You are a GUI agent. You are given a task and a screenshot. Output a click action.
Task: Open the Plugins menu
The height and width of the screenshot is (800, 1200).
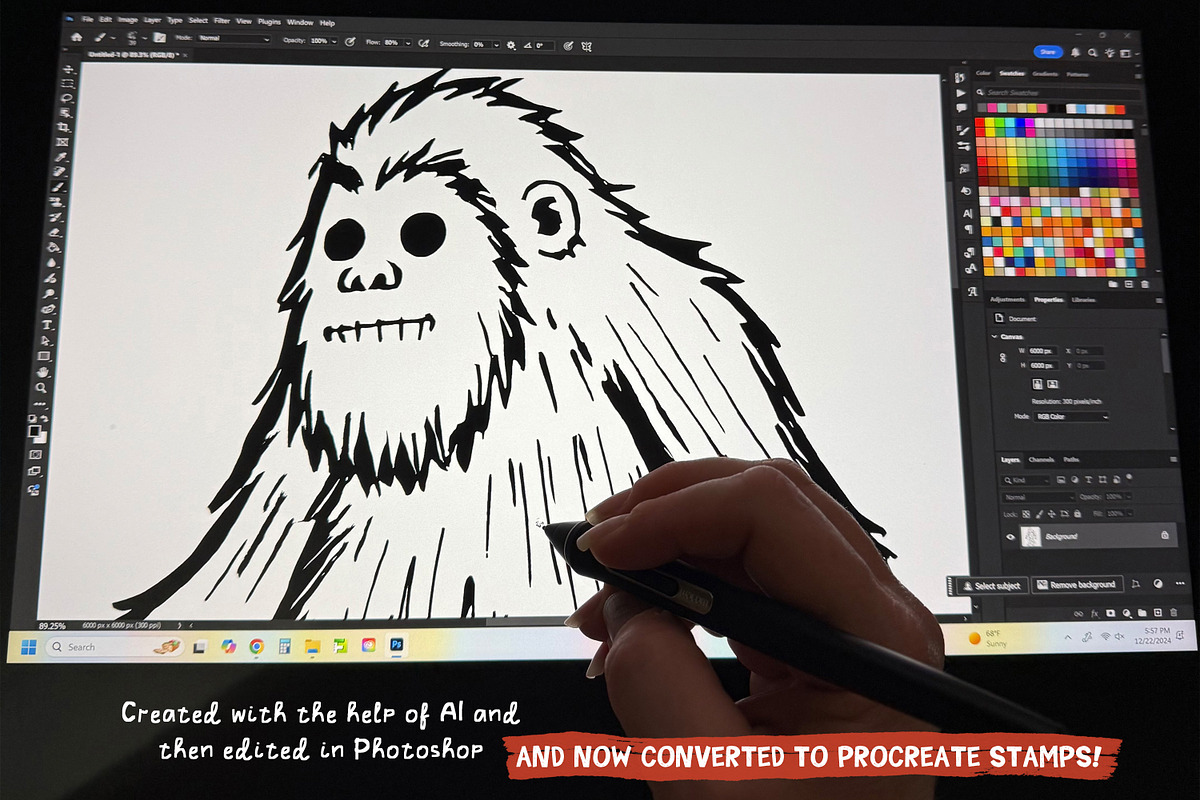269,22
